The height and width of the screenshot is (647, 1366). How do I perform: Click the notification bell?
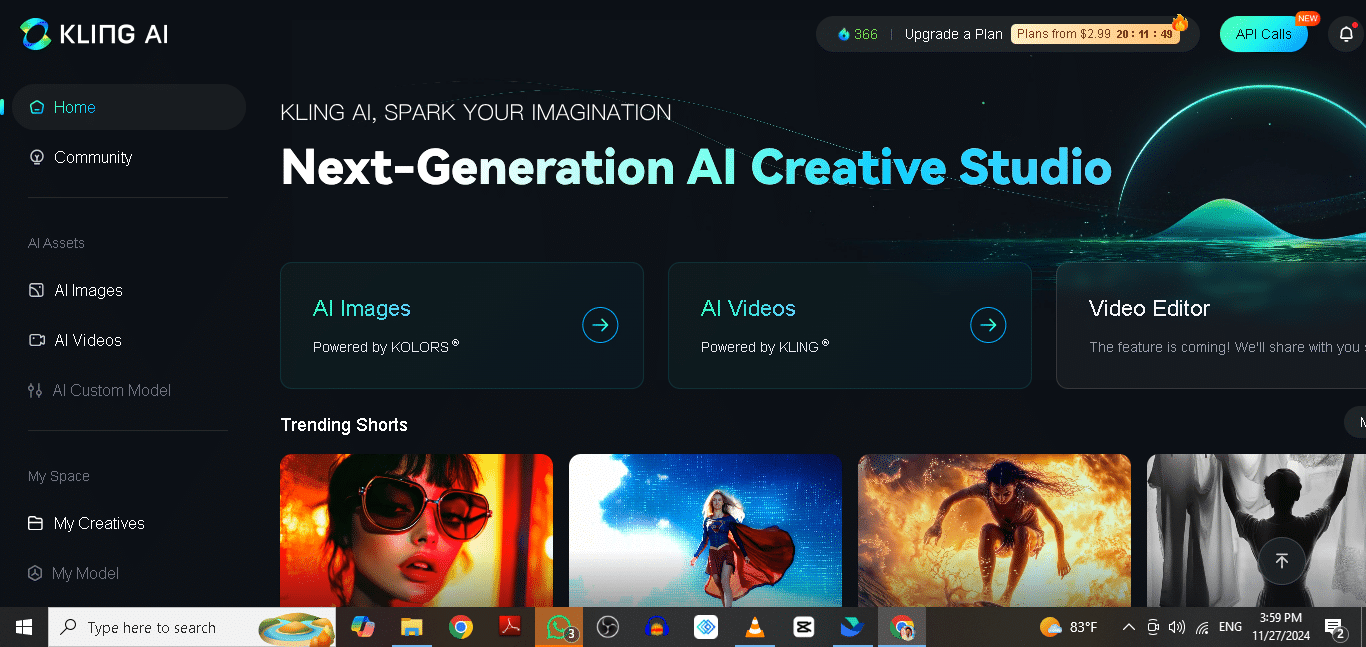click(x=1345, y=33)
